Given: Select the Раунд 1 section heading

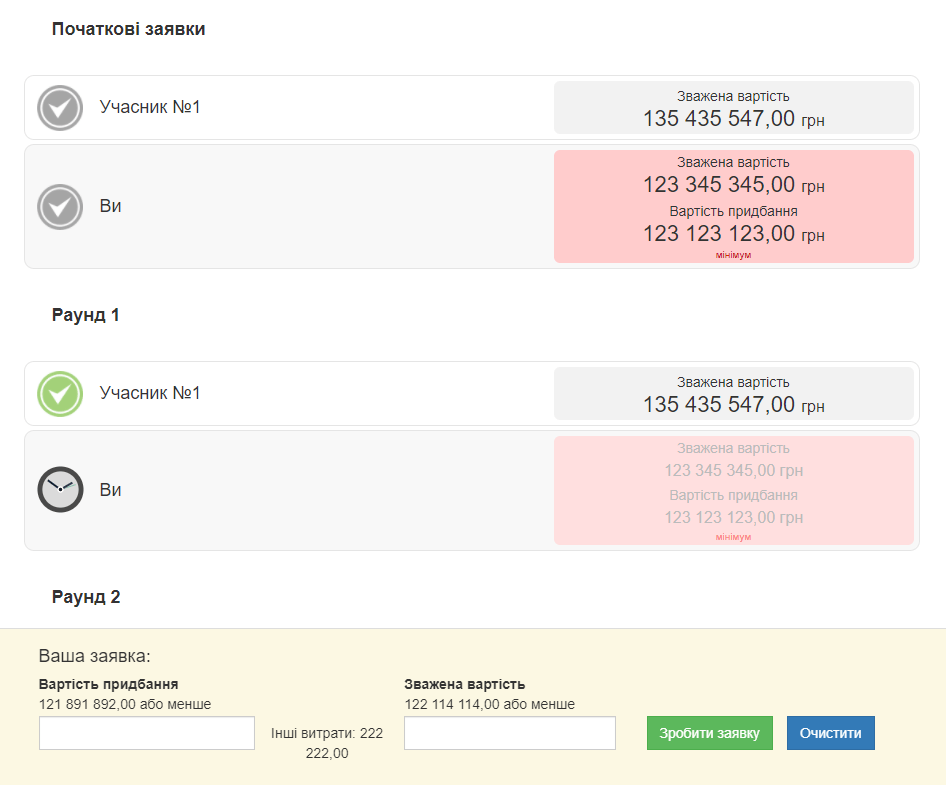Looking at the screenshot, I should click(86, 315).
